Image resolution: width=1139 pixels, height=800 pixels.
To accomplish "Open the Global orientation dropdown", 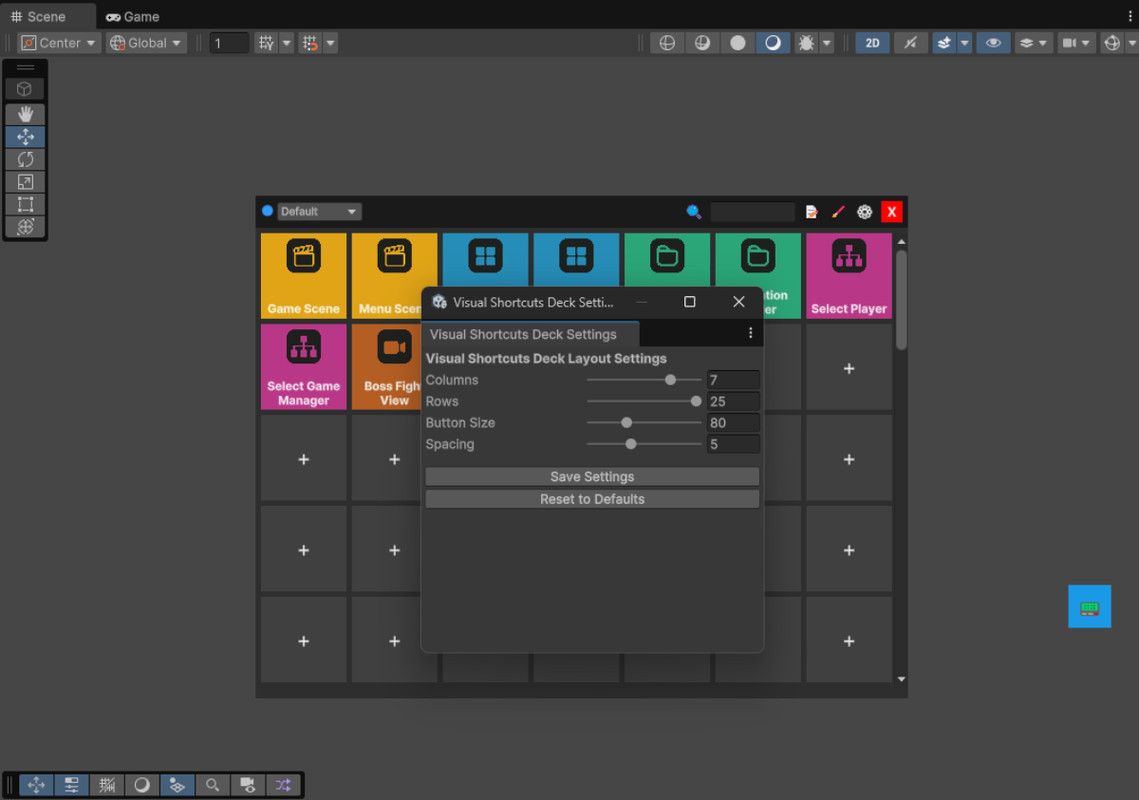I will pyautogui.click(x=146, y=42).
